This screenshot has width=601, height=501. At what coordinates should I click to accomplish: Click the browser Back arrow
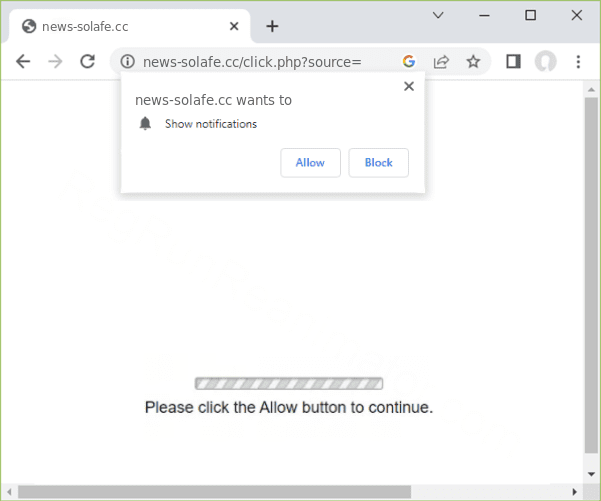coord(23,62)
